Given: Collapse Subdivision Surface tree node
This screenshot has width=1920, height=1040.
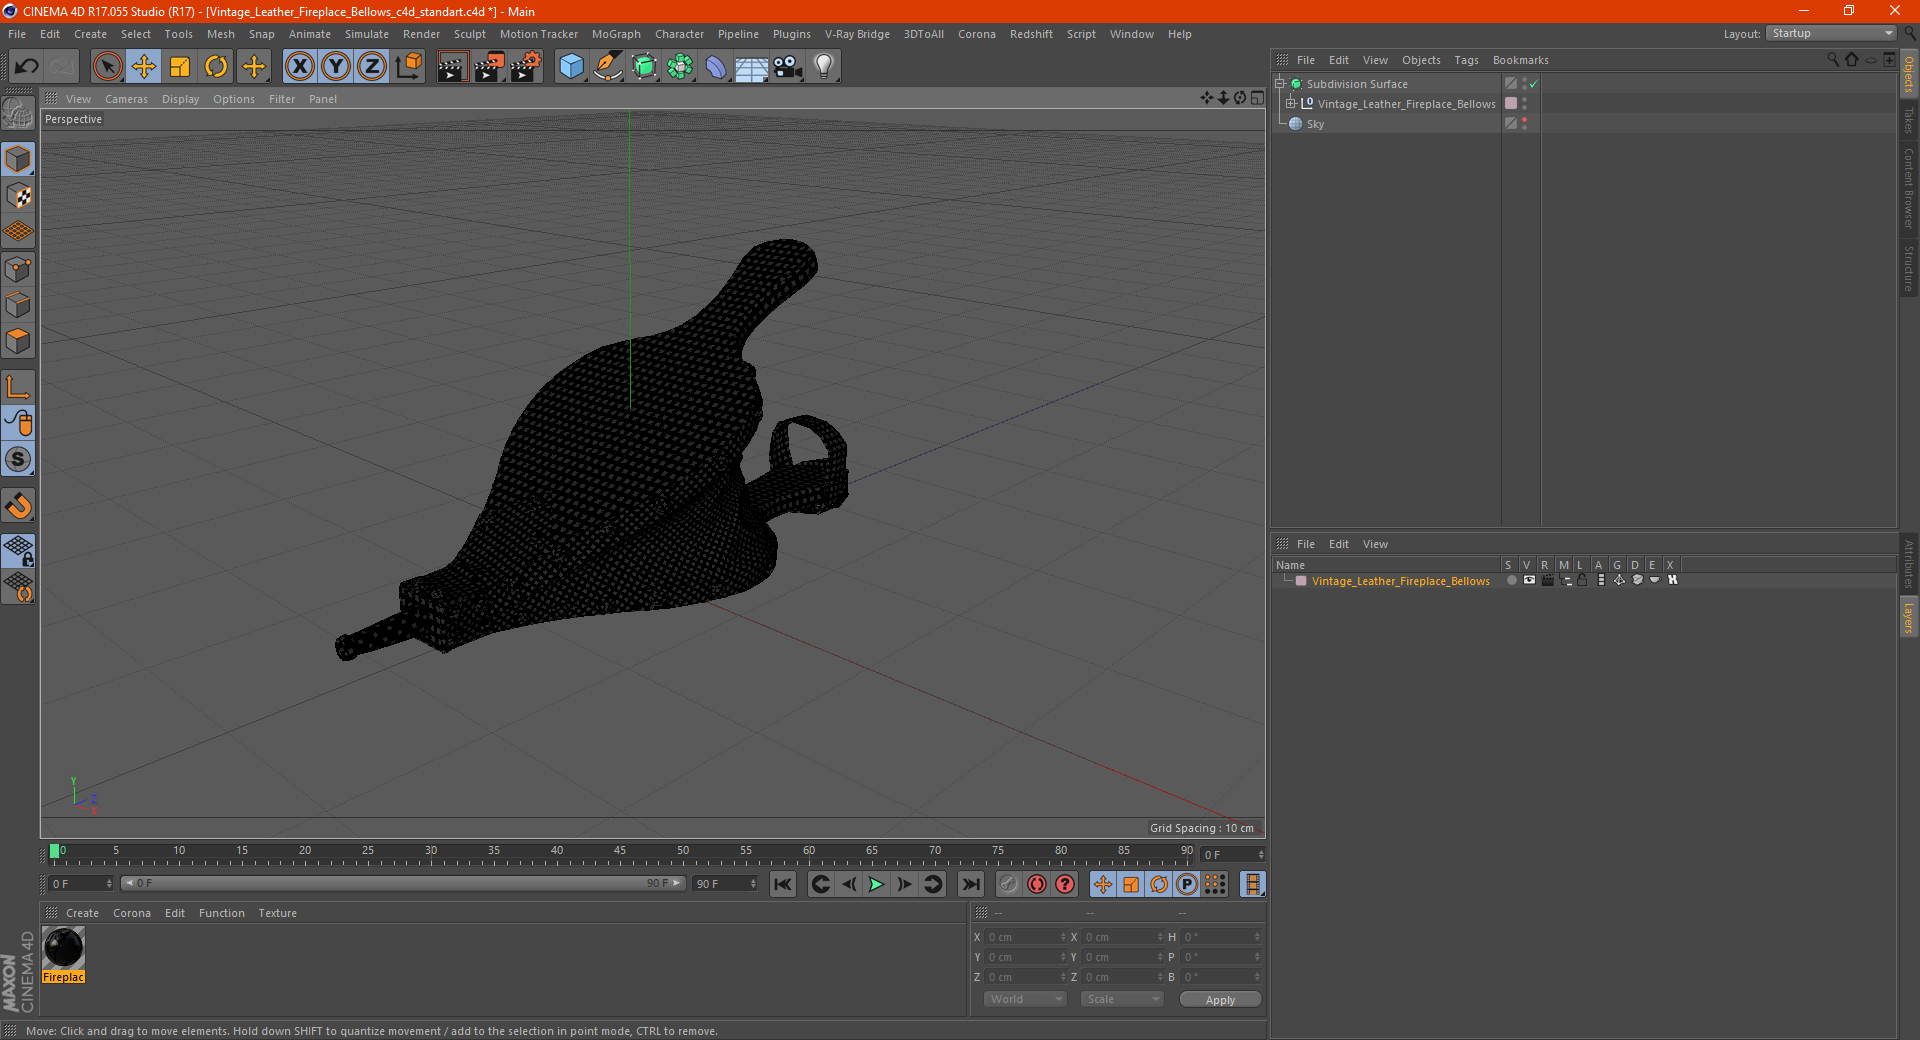Looking at the screenshot, I should [1280, 84].
